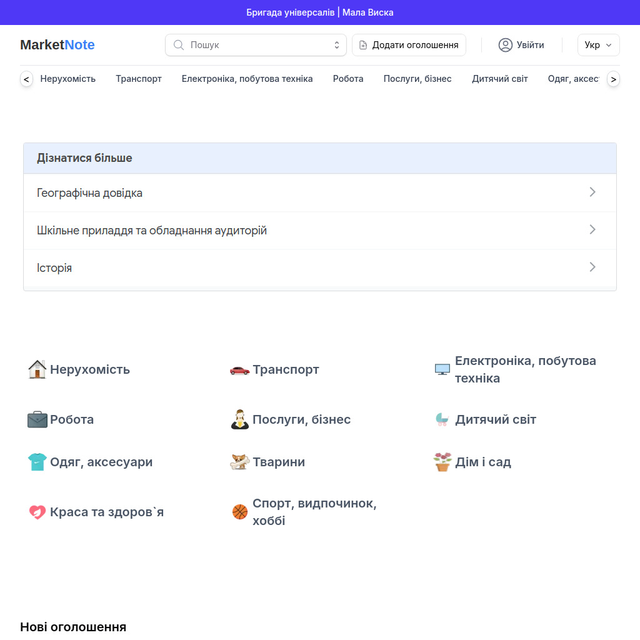
Task: Click the Дізнатися більше panel header
Action: (x=320, y=158)
